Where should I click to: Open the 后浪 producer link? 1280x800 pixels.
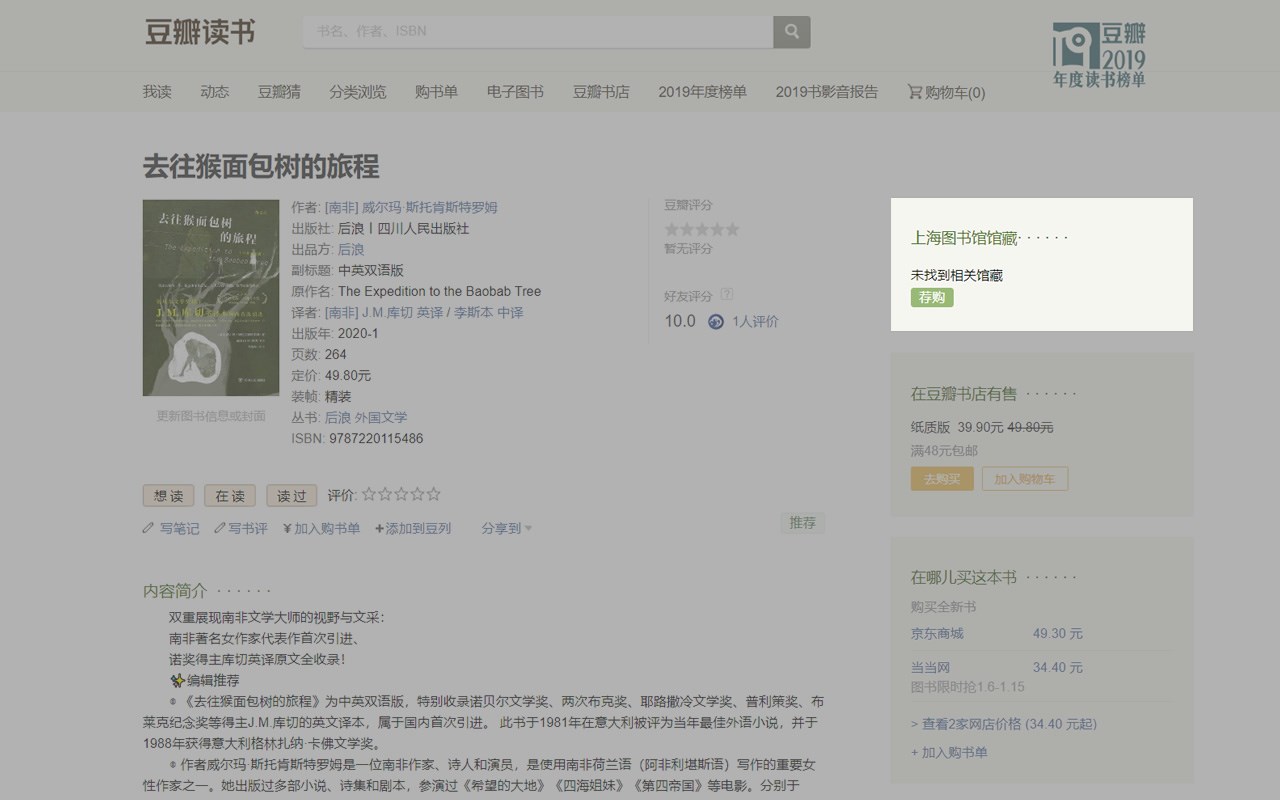click(x=351, y=249)
